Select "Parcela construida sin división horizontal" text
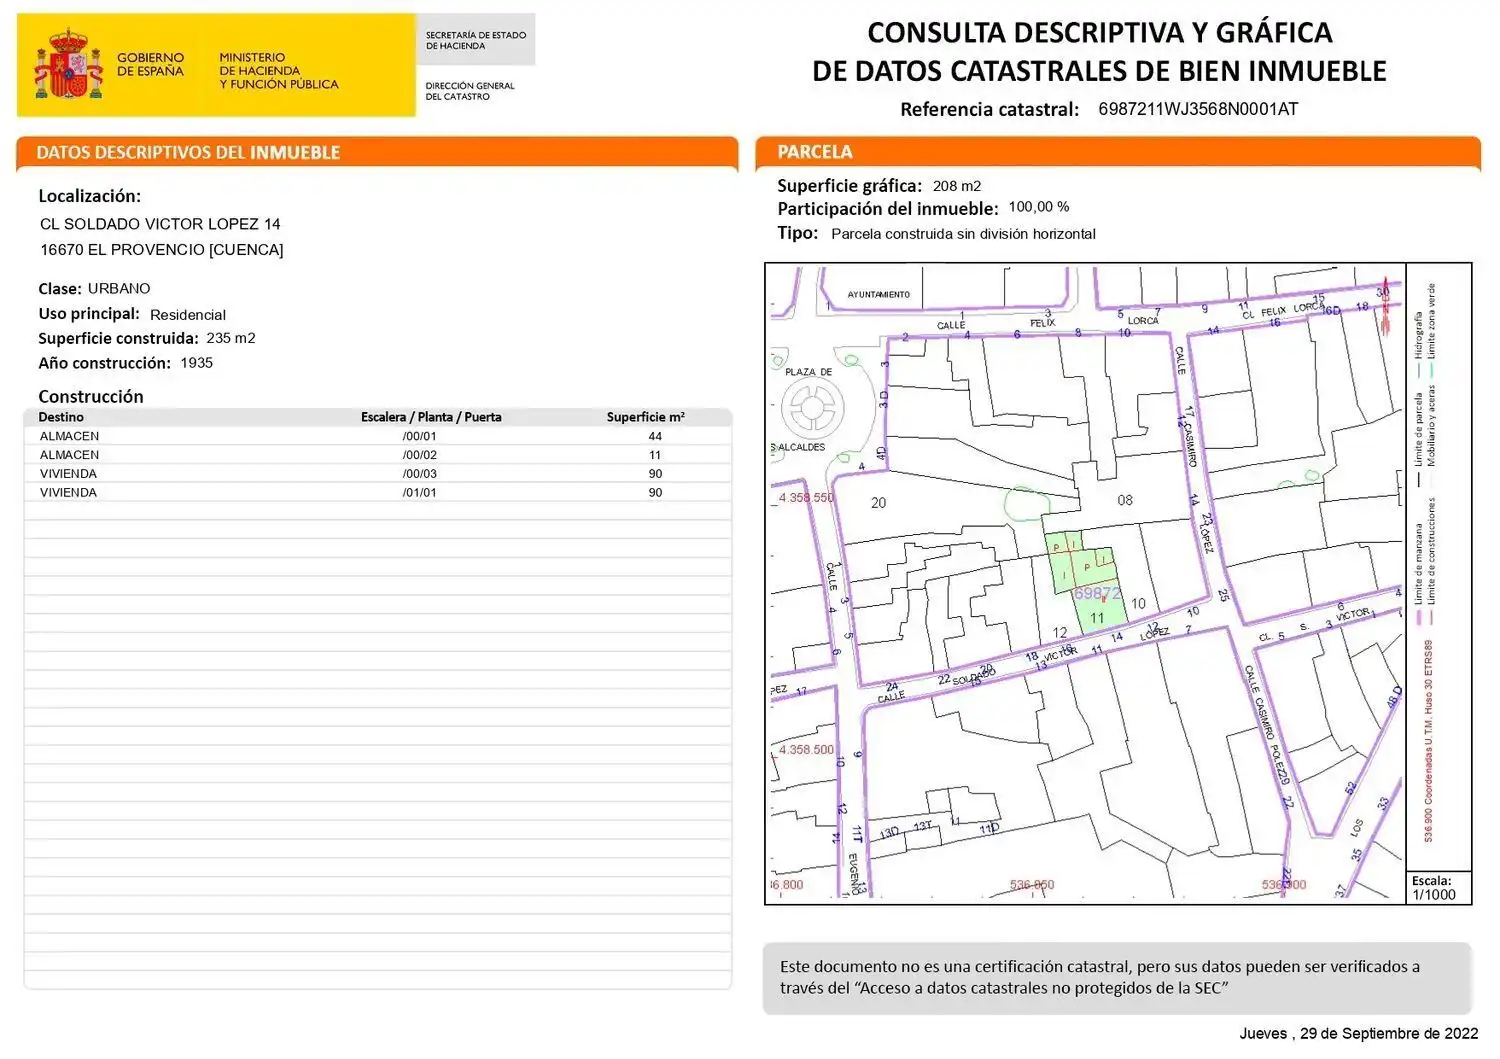This screenshot has height=1059, width=1500. tap(963, 234)
